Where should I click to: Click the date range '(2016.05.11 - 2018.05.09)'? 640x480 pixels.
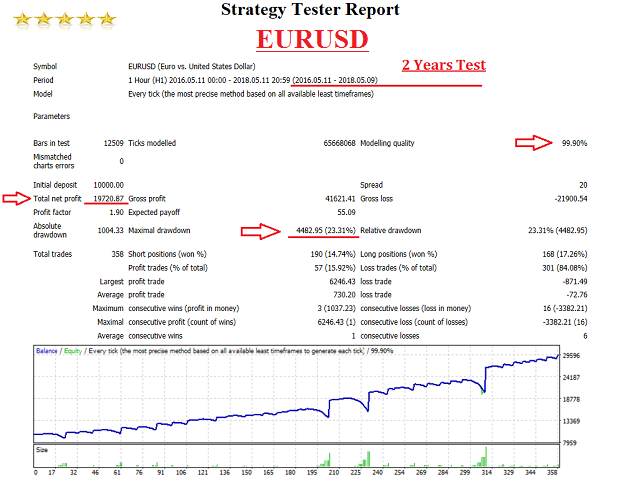click(x=335, y=80)
